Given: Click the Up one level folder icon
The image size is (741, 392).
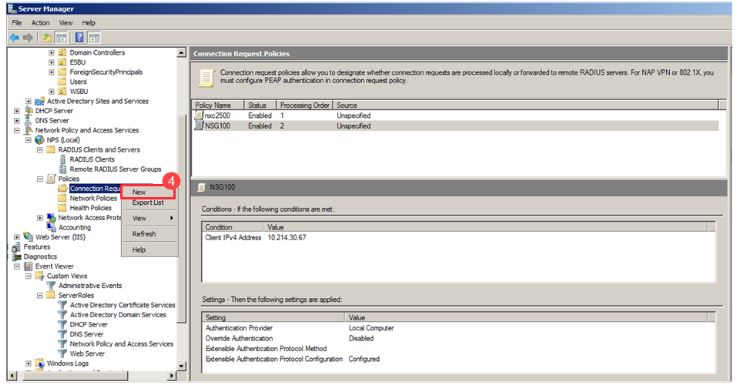Looking at the screenshot, I should click(46, 38).
